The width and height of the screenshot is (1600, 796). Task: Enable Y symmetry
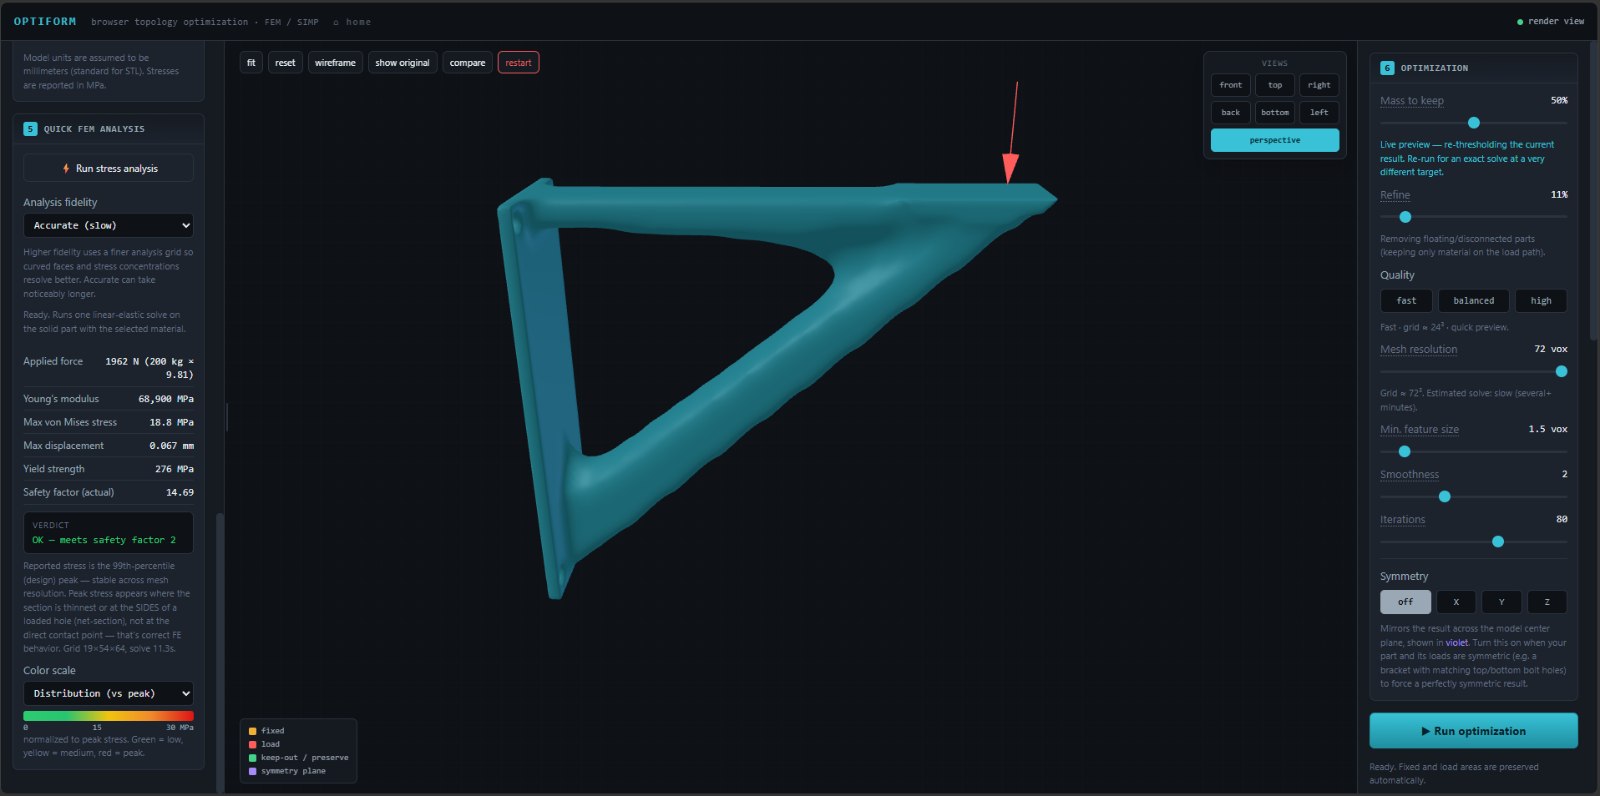(x=1501, y=602)
